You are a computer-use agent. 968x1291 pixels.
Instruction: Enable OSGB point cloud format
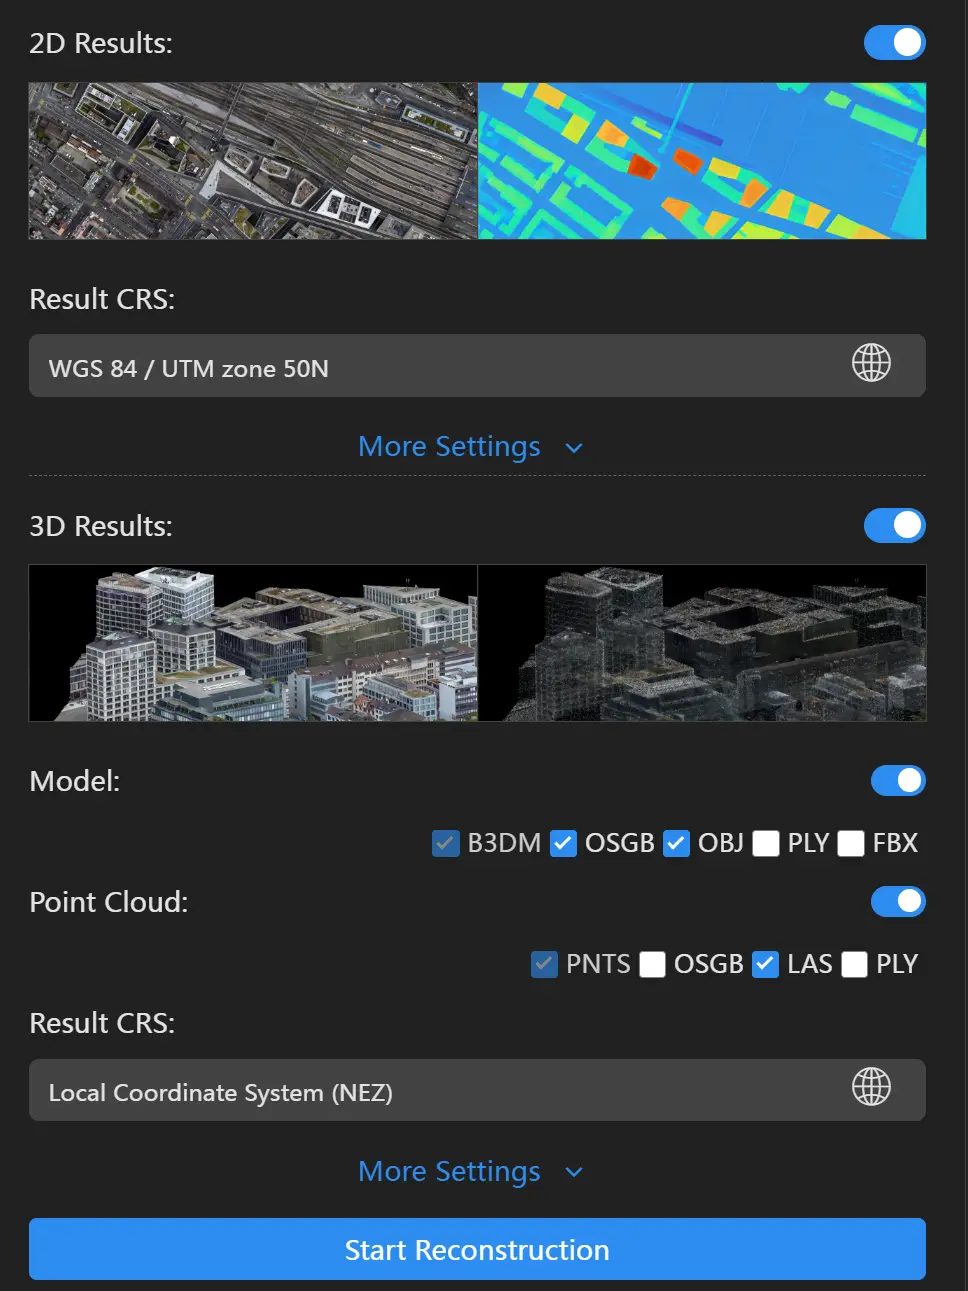[x=653, y=965]
